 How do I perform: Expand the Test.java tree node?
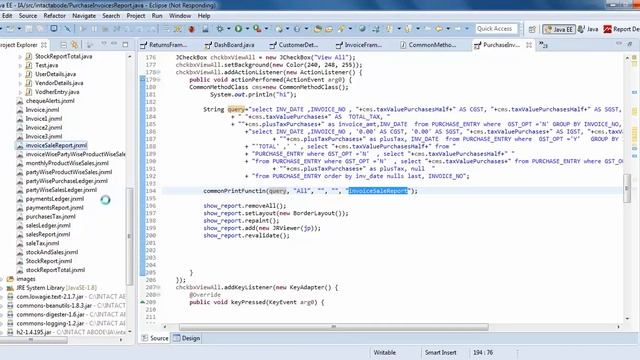tap(20, 65)
